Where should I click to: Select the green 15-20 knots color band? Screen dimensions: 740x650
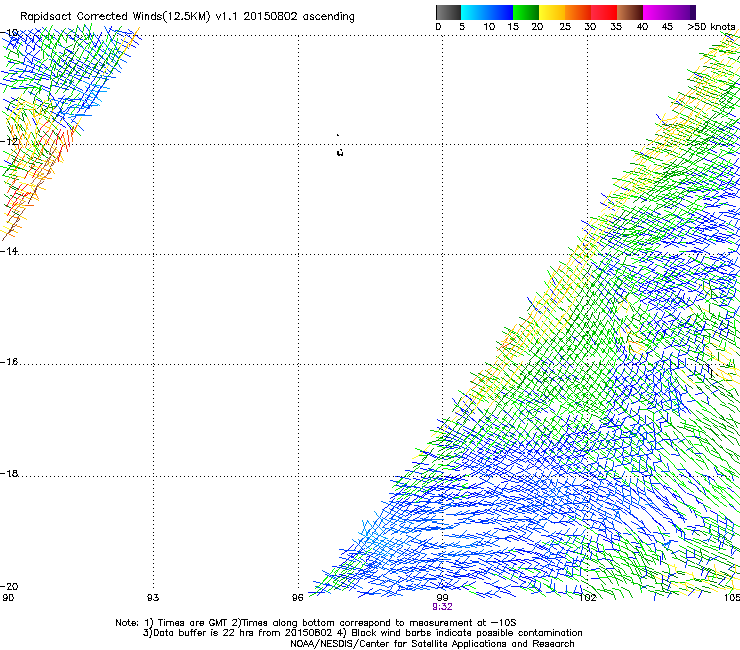(526, 12)
